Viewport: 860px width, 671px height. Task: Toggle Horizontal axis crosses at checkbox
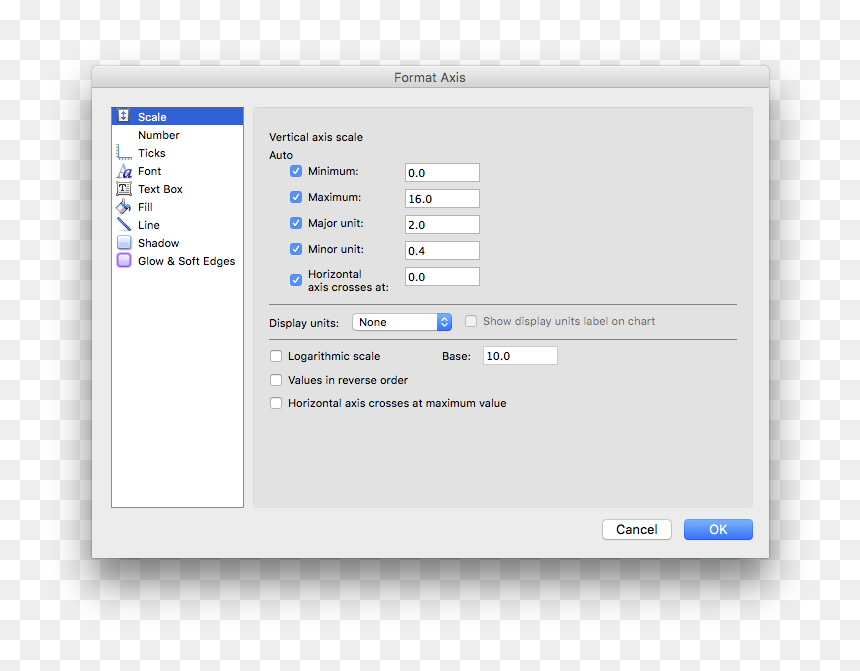(x=296, y=280)
